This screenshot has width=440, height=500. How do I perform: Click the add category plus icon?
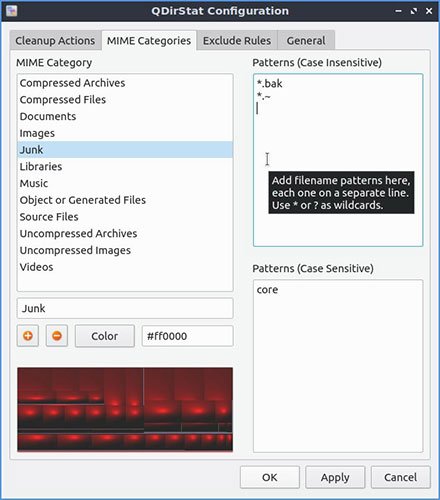tap(28, 336)
